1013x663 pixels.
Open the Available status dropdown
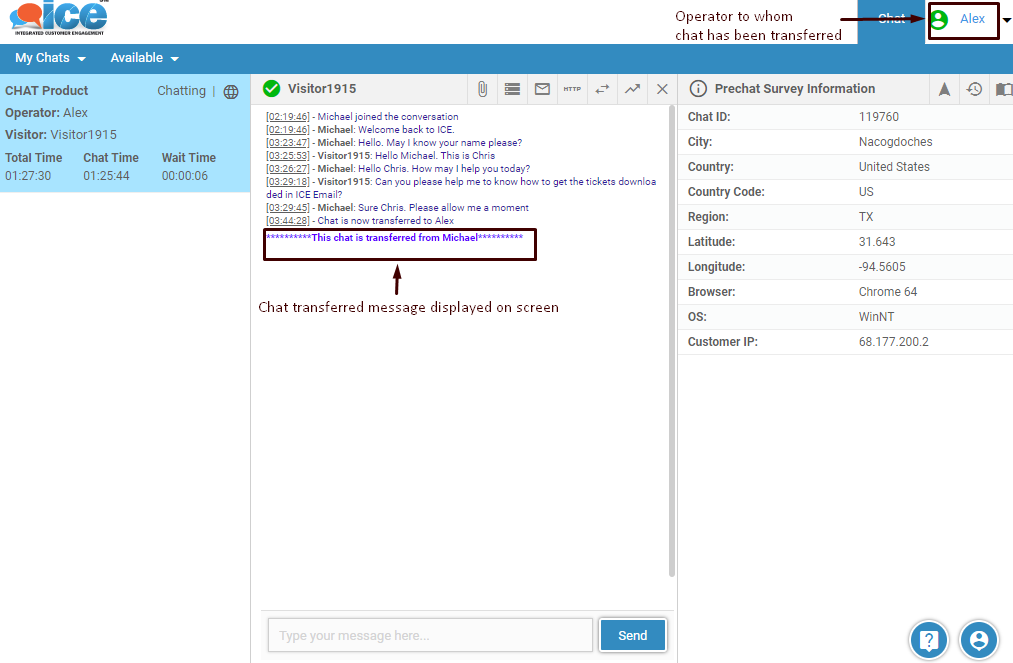[x=145, y=58]
